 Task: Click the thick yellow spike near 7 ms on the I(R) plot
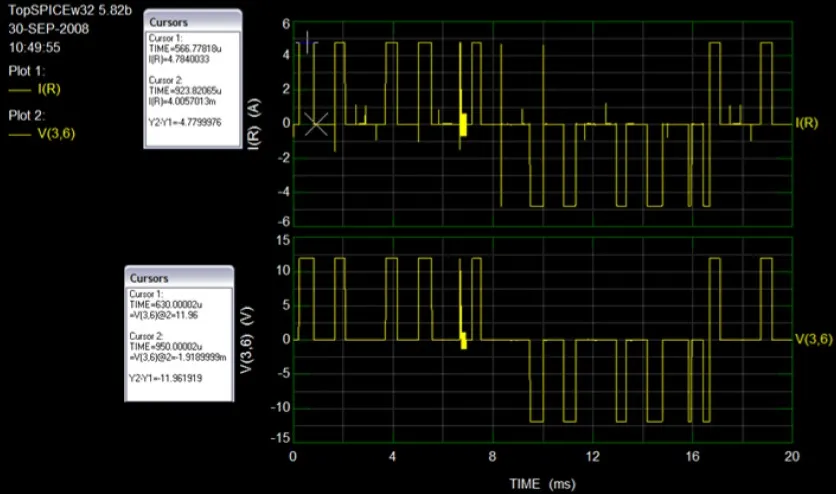click(463, 125)
